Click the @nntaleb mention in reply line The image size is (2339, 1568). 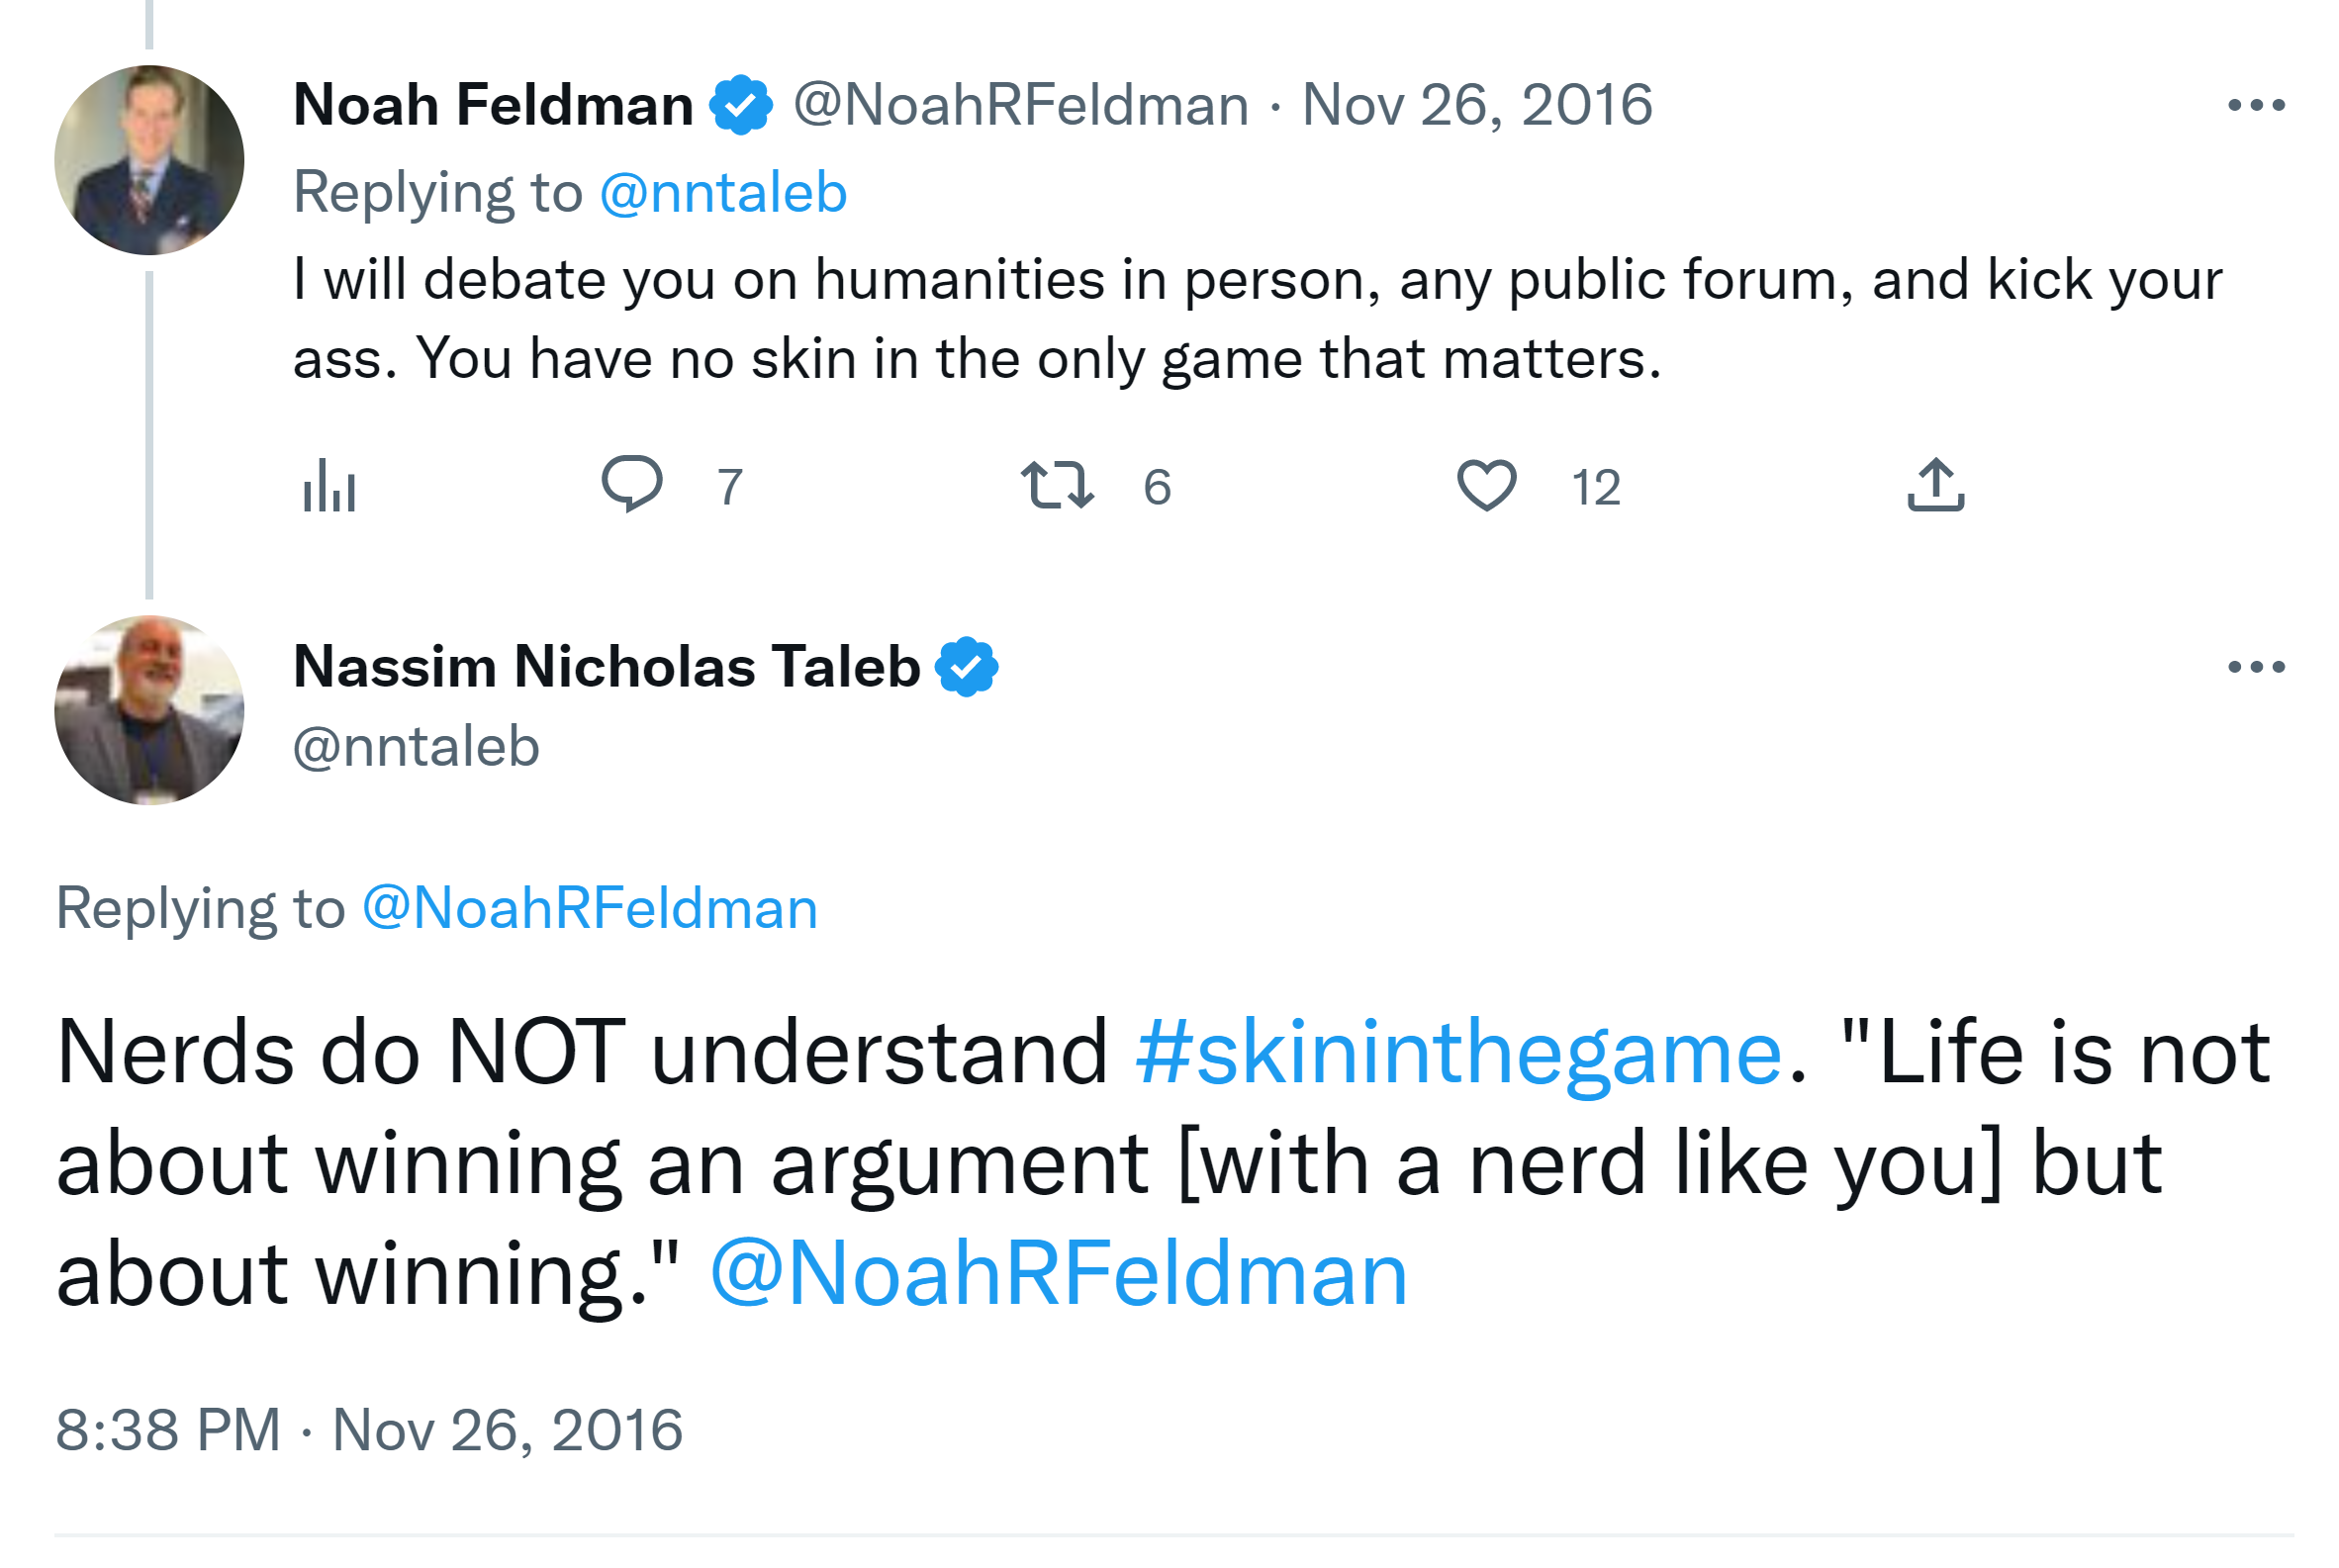point(722,192)
